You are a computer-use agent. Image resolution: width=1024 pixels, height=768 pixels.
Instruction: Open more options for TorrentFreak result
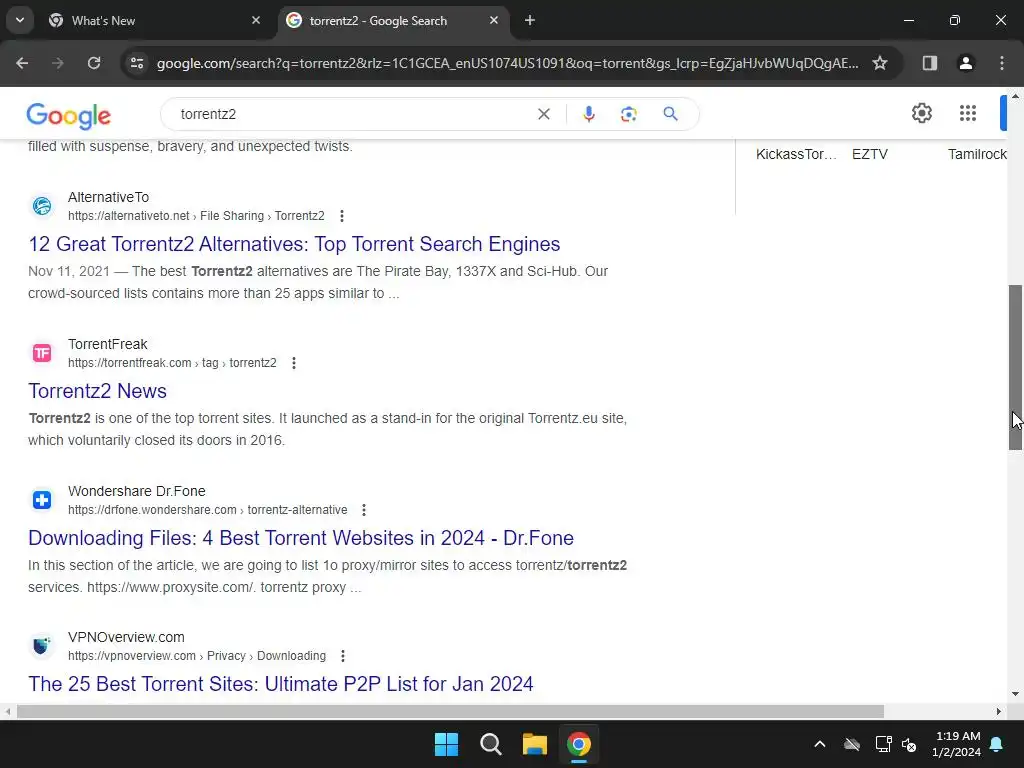pyautogui.click(x=294, y=363)
